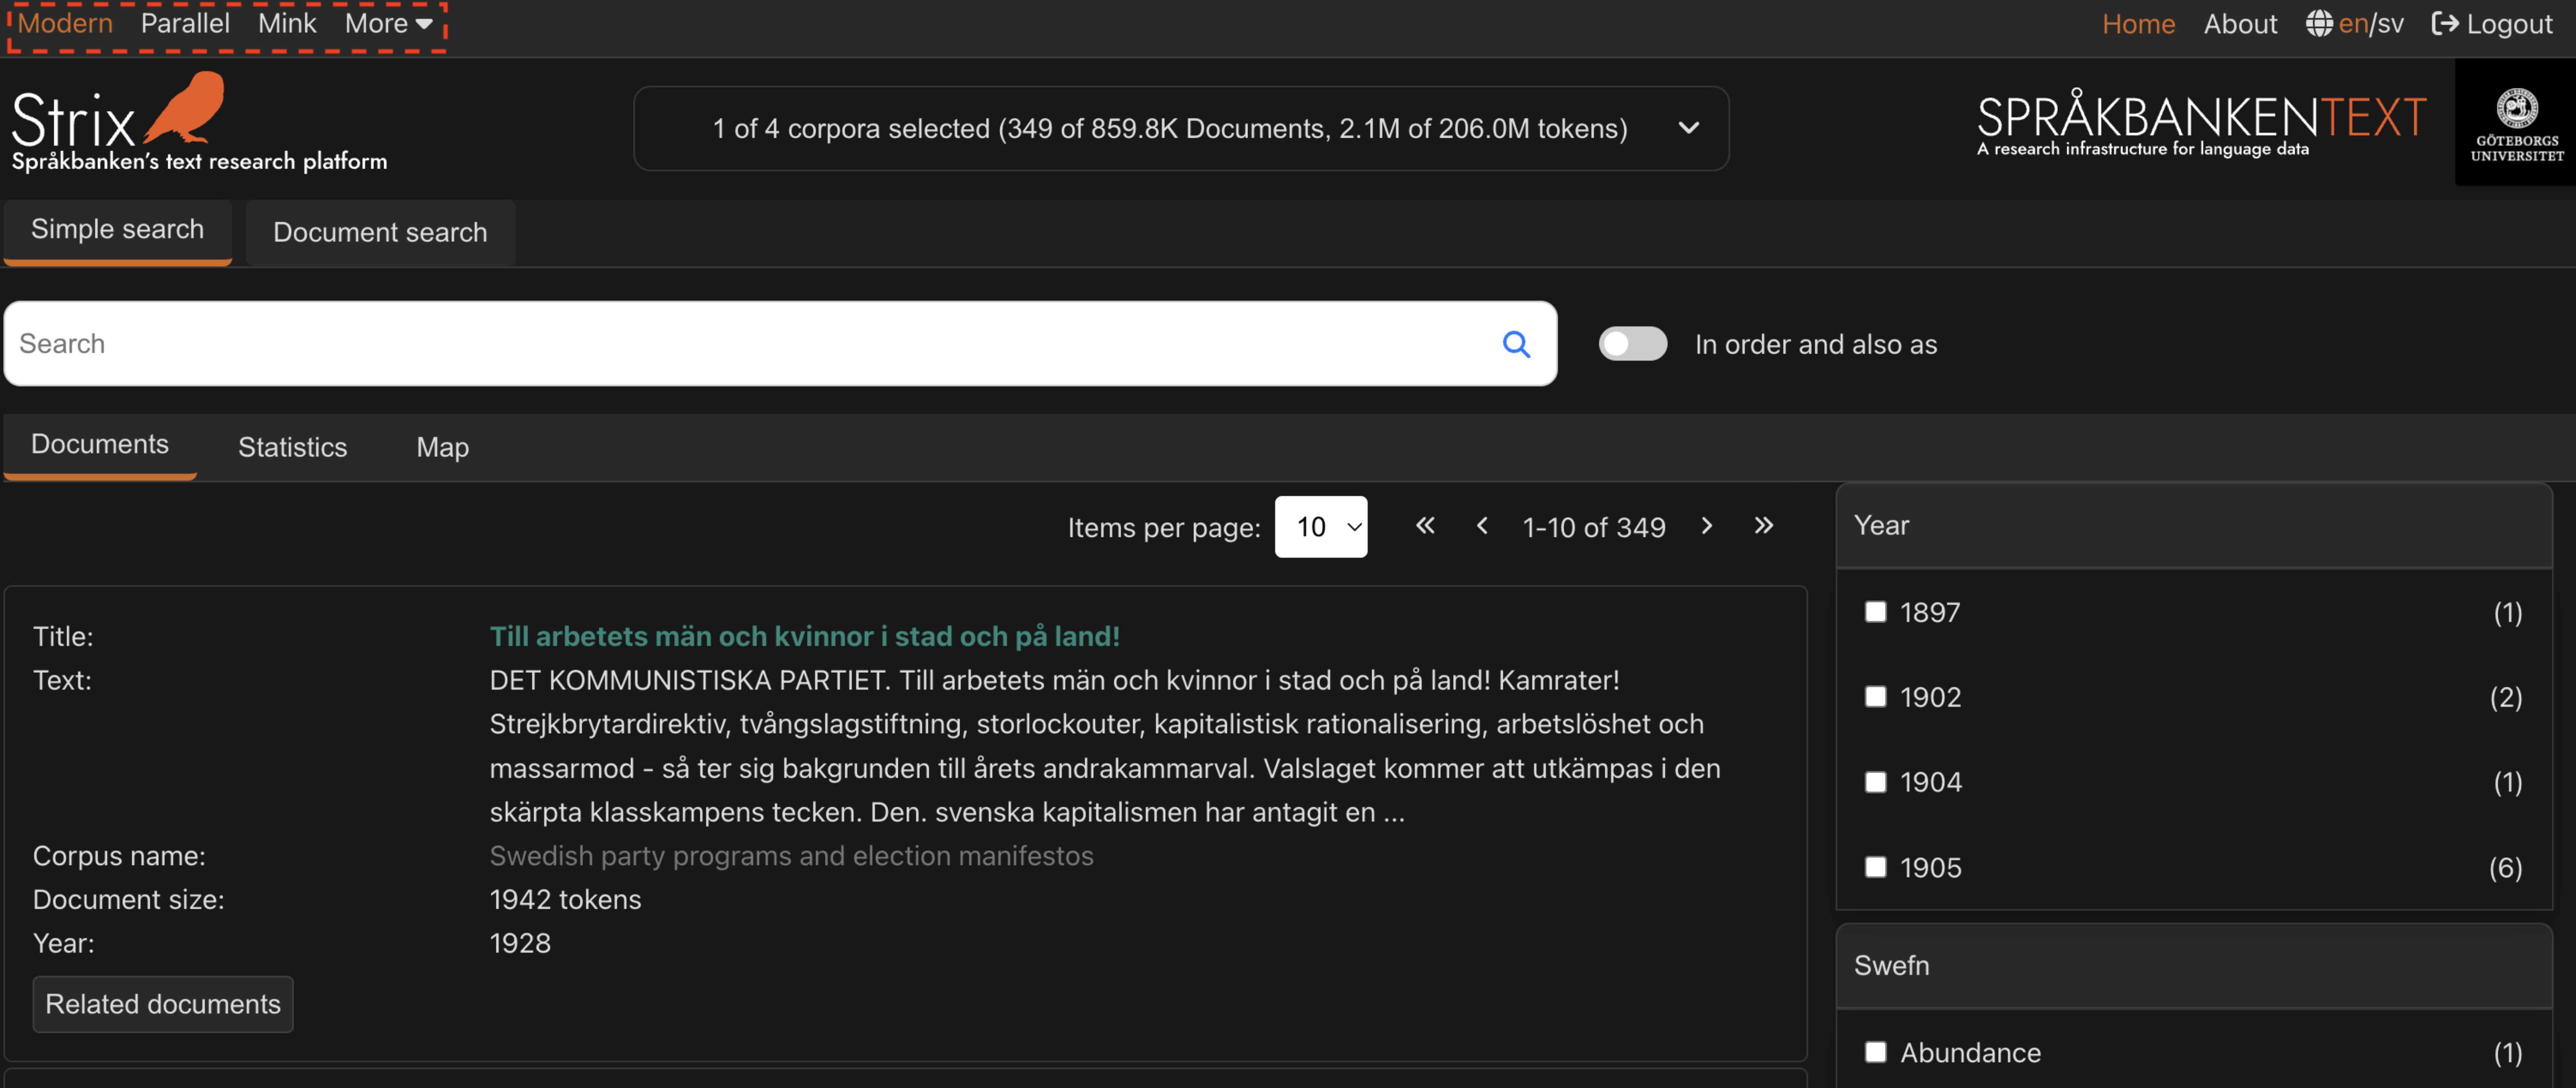This screenshot has height=1088, width=2576.
Task: Check the 1902 year filter
Action: coord(1875,697)
